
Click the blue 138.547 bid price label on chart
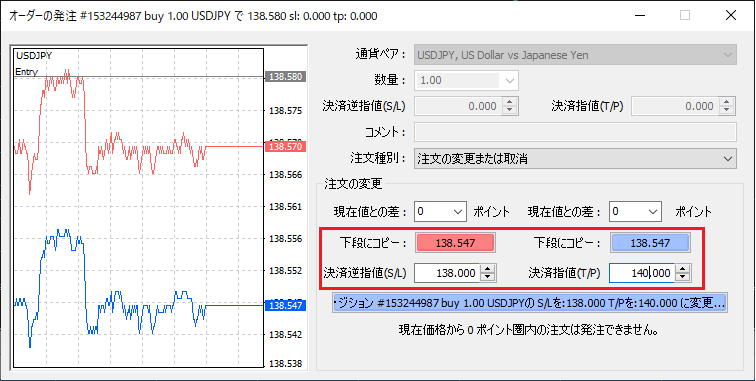(x=285, y=305)
